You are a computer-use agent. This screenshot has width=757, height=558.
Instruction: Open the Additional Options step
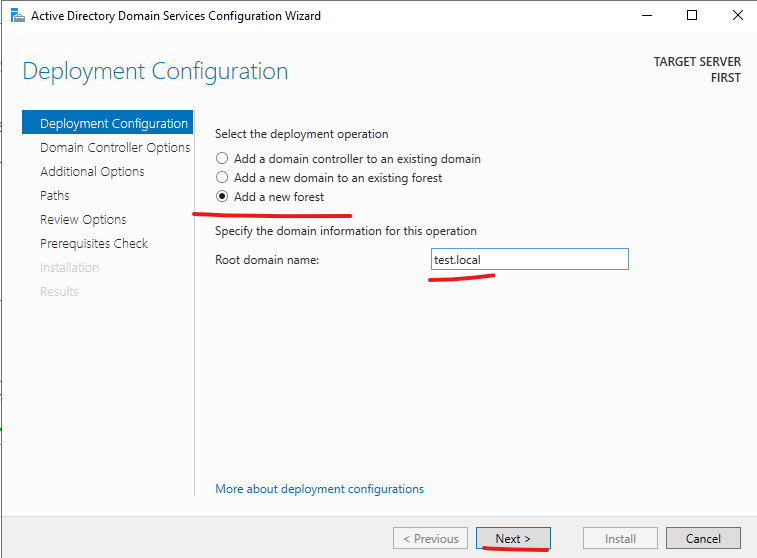[92, 171]
